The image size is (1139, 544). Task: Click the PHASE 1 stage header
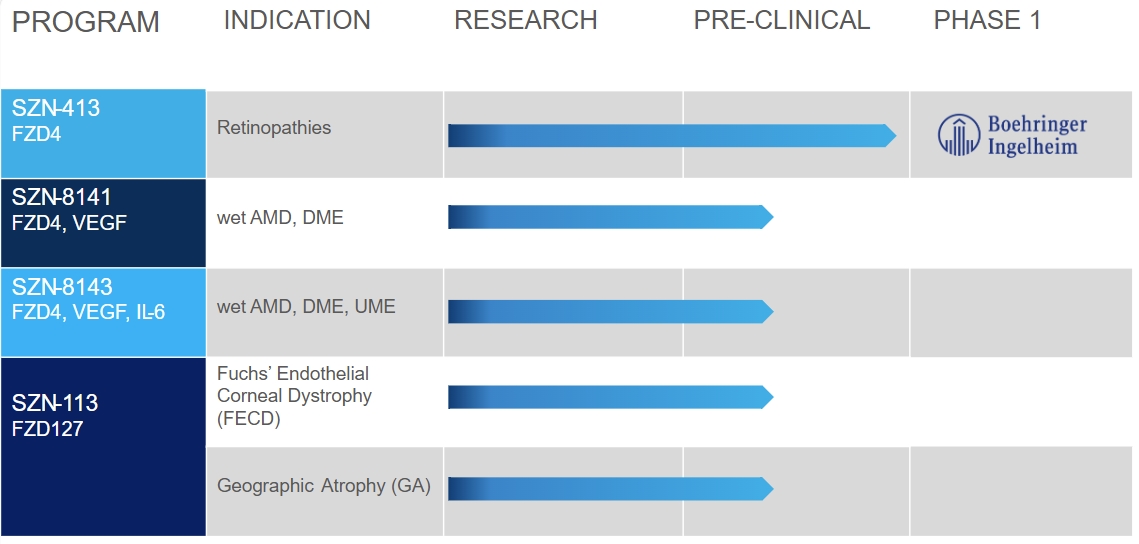[x=987, y=20]
